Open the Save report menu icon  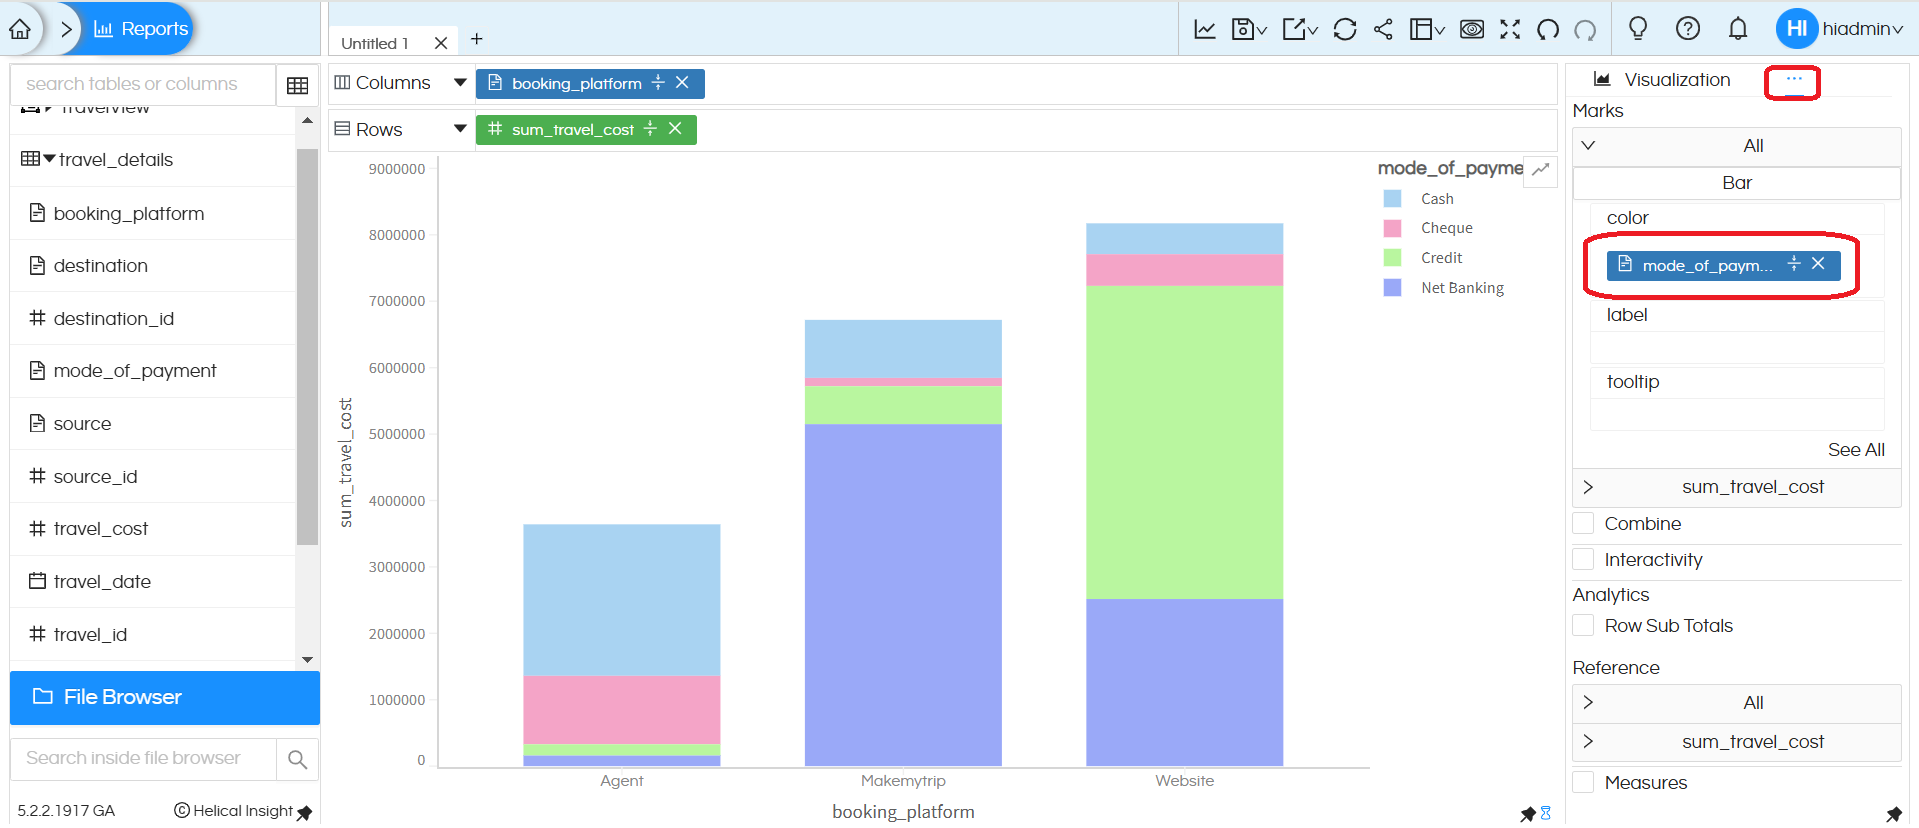click(1248, 29)
